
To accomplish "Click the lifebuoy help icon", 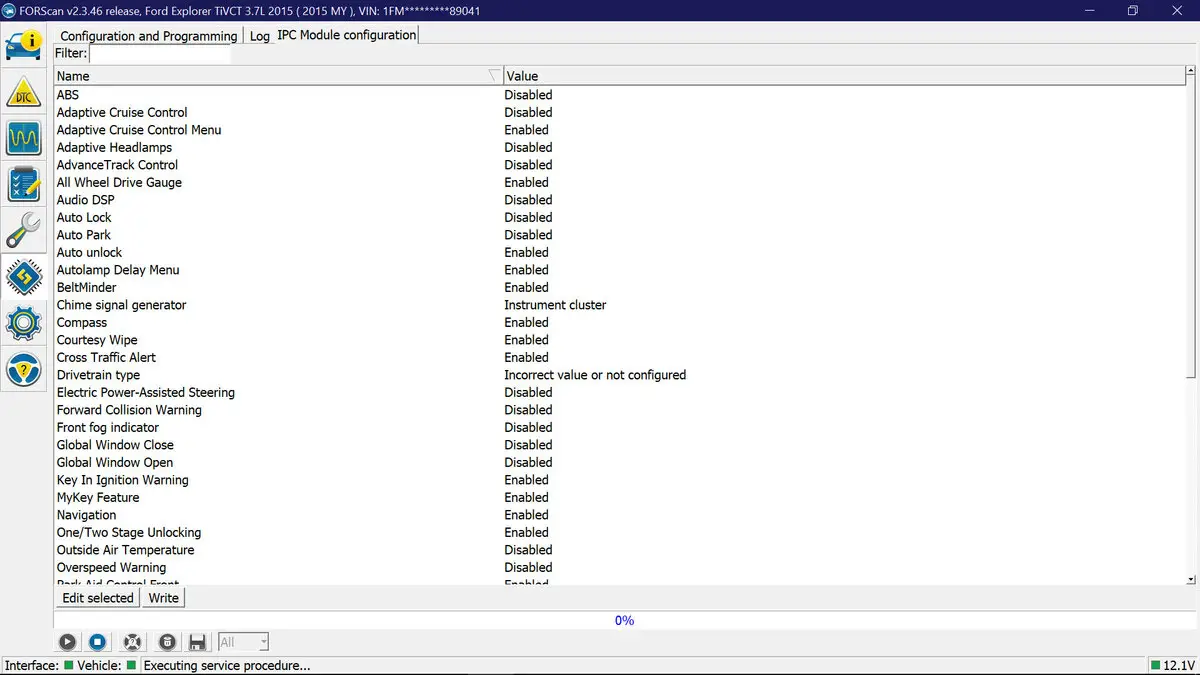I will 132,642.
